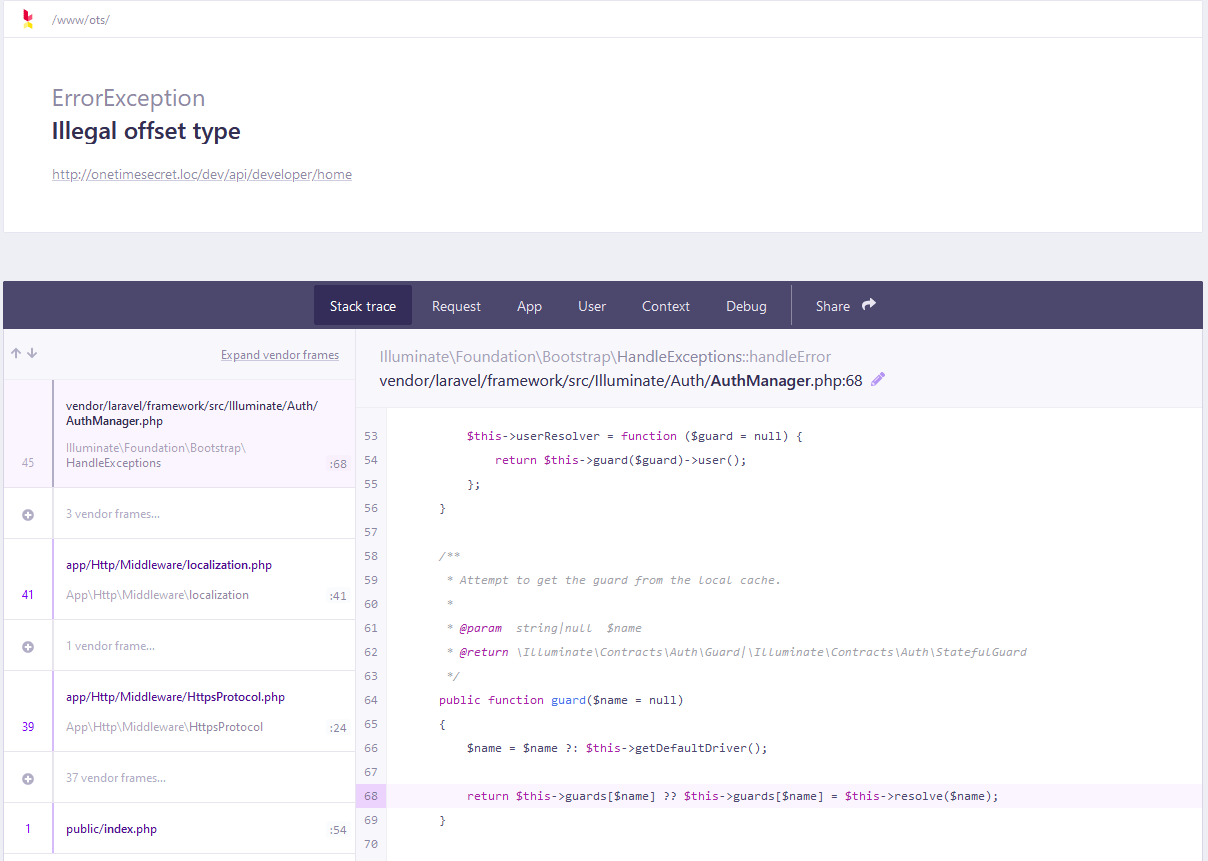Expand the 3 vendor frames plus icon
Screen dimensions: 1208x861
pos(28,514)
